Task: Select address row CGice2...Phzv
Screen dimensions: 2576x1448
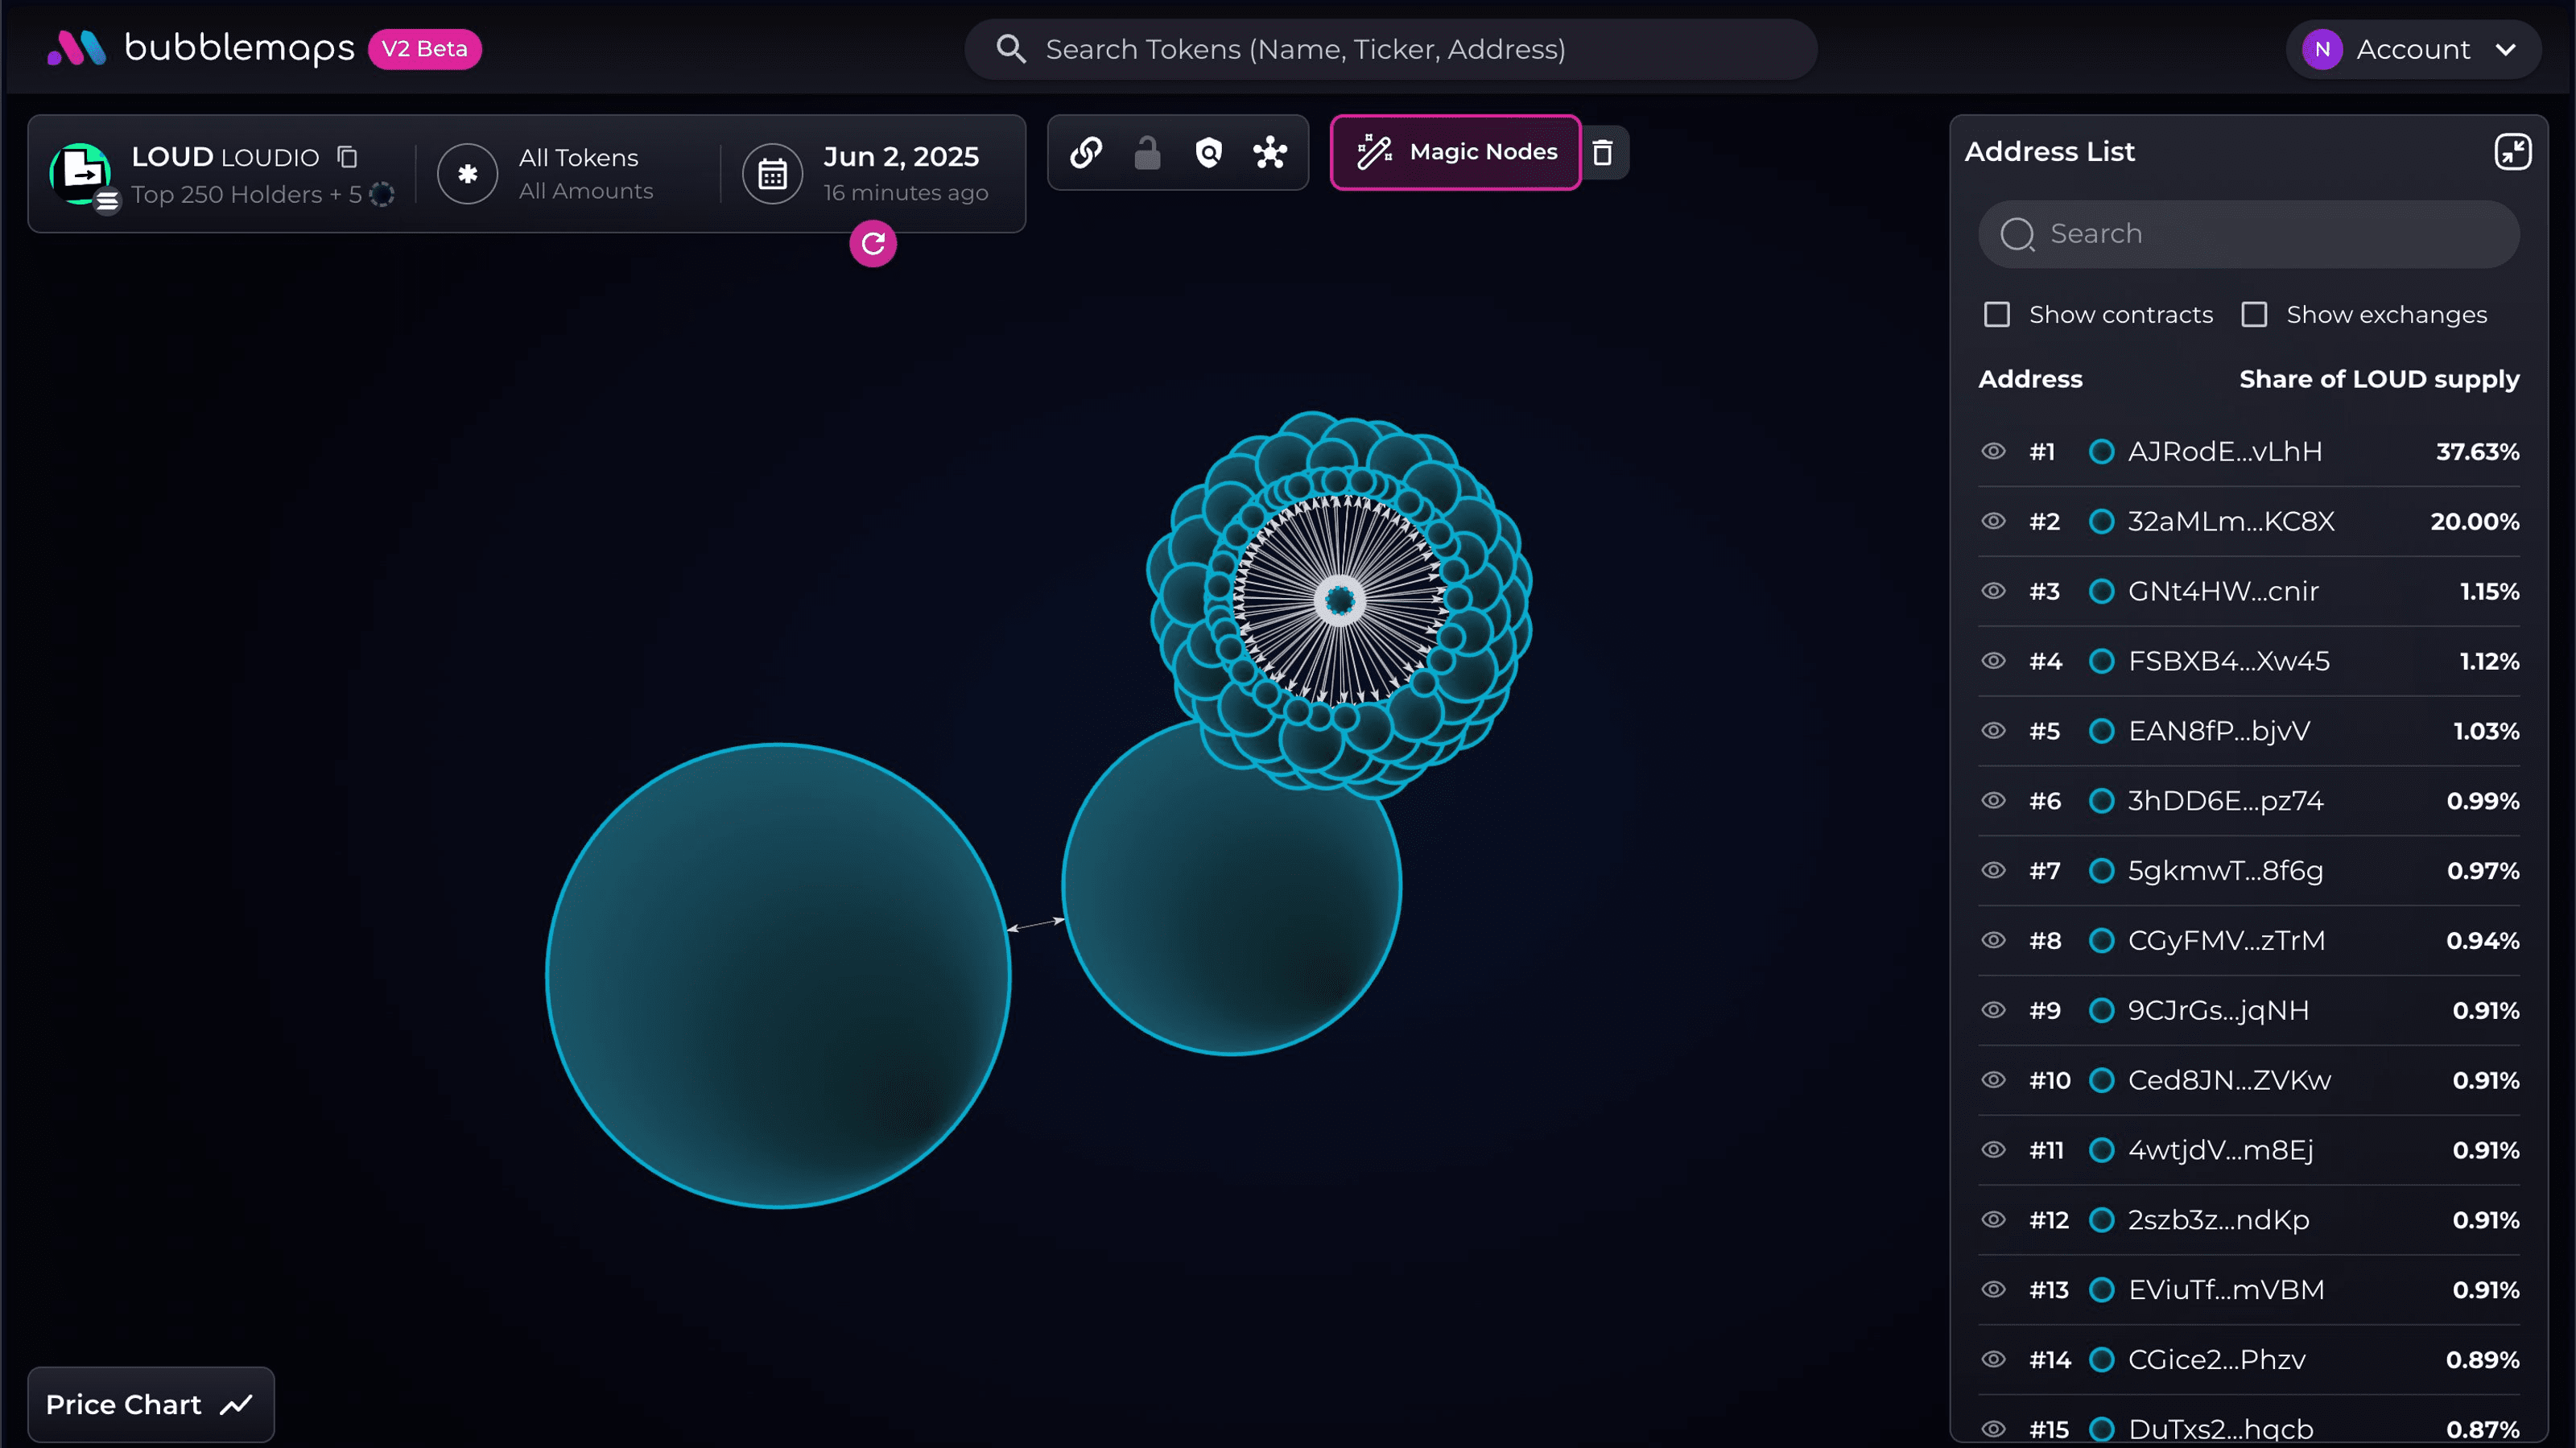Action: pyautogui.click(x=2248, y=1359)
